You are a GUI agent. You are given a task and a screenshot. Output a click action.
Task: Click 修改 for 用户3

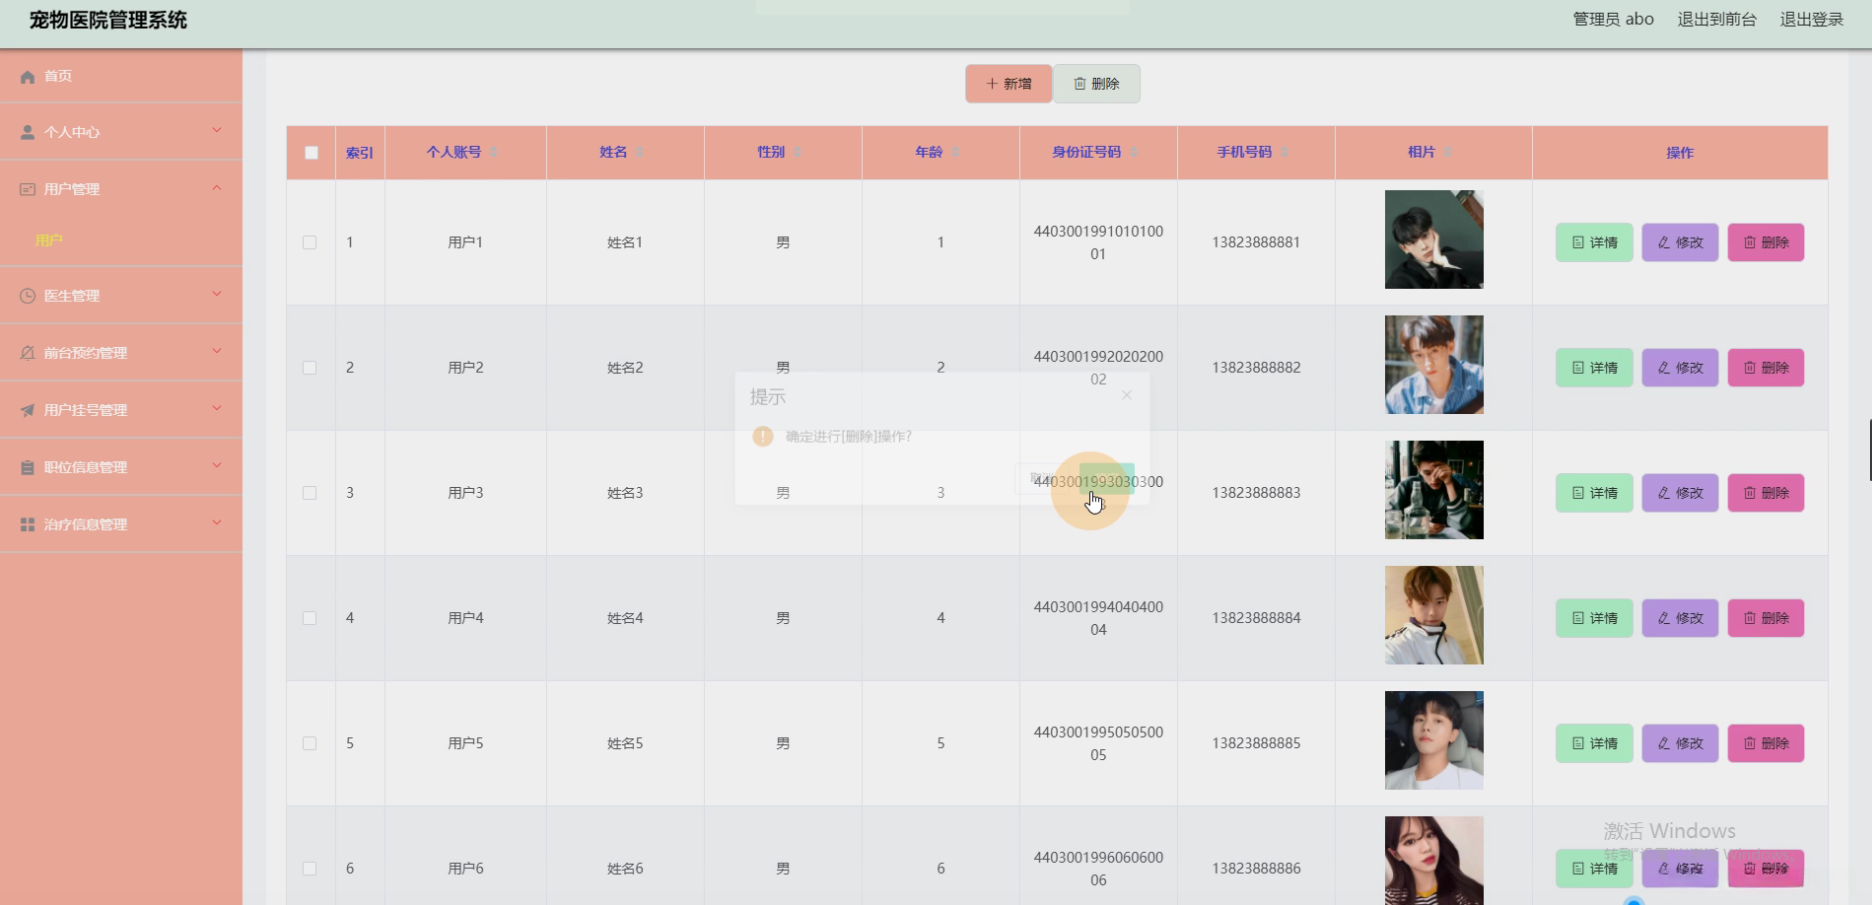point(1680,493)
